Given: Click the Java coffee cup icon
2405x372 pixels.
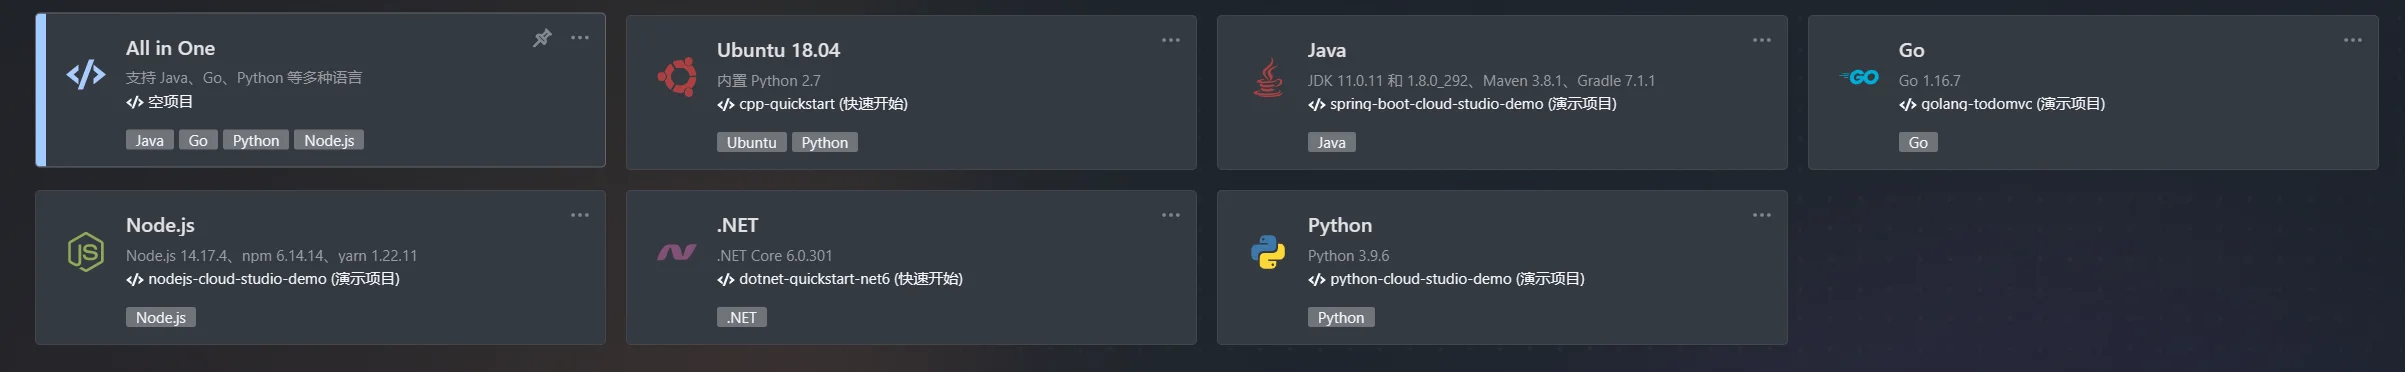Looking at the screenshot, I should point(1268,77).
